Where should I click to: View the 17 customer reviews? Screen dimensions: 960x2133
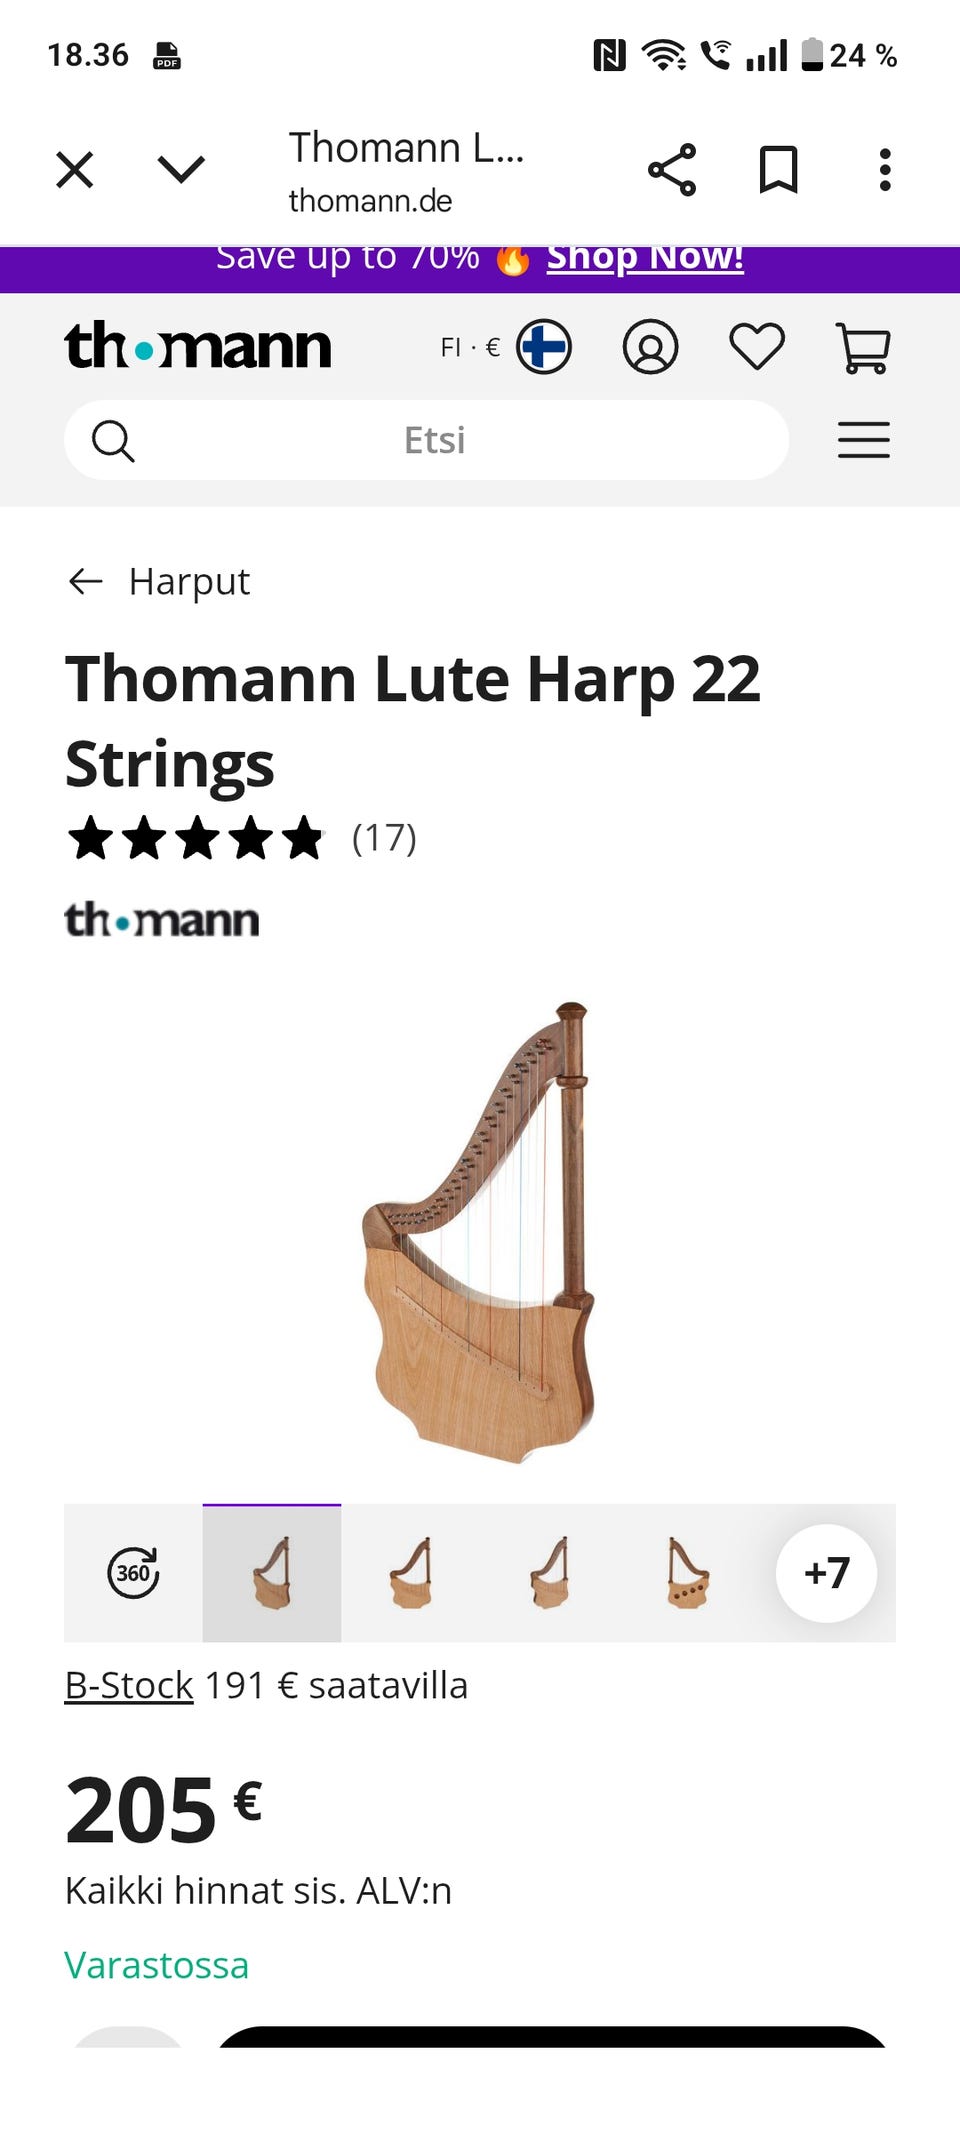[x=384, y=838]
